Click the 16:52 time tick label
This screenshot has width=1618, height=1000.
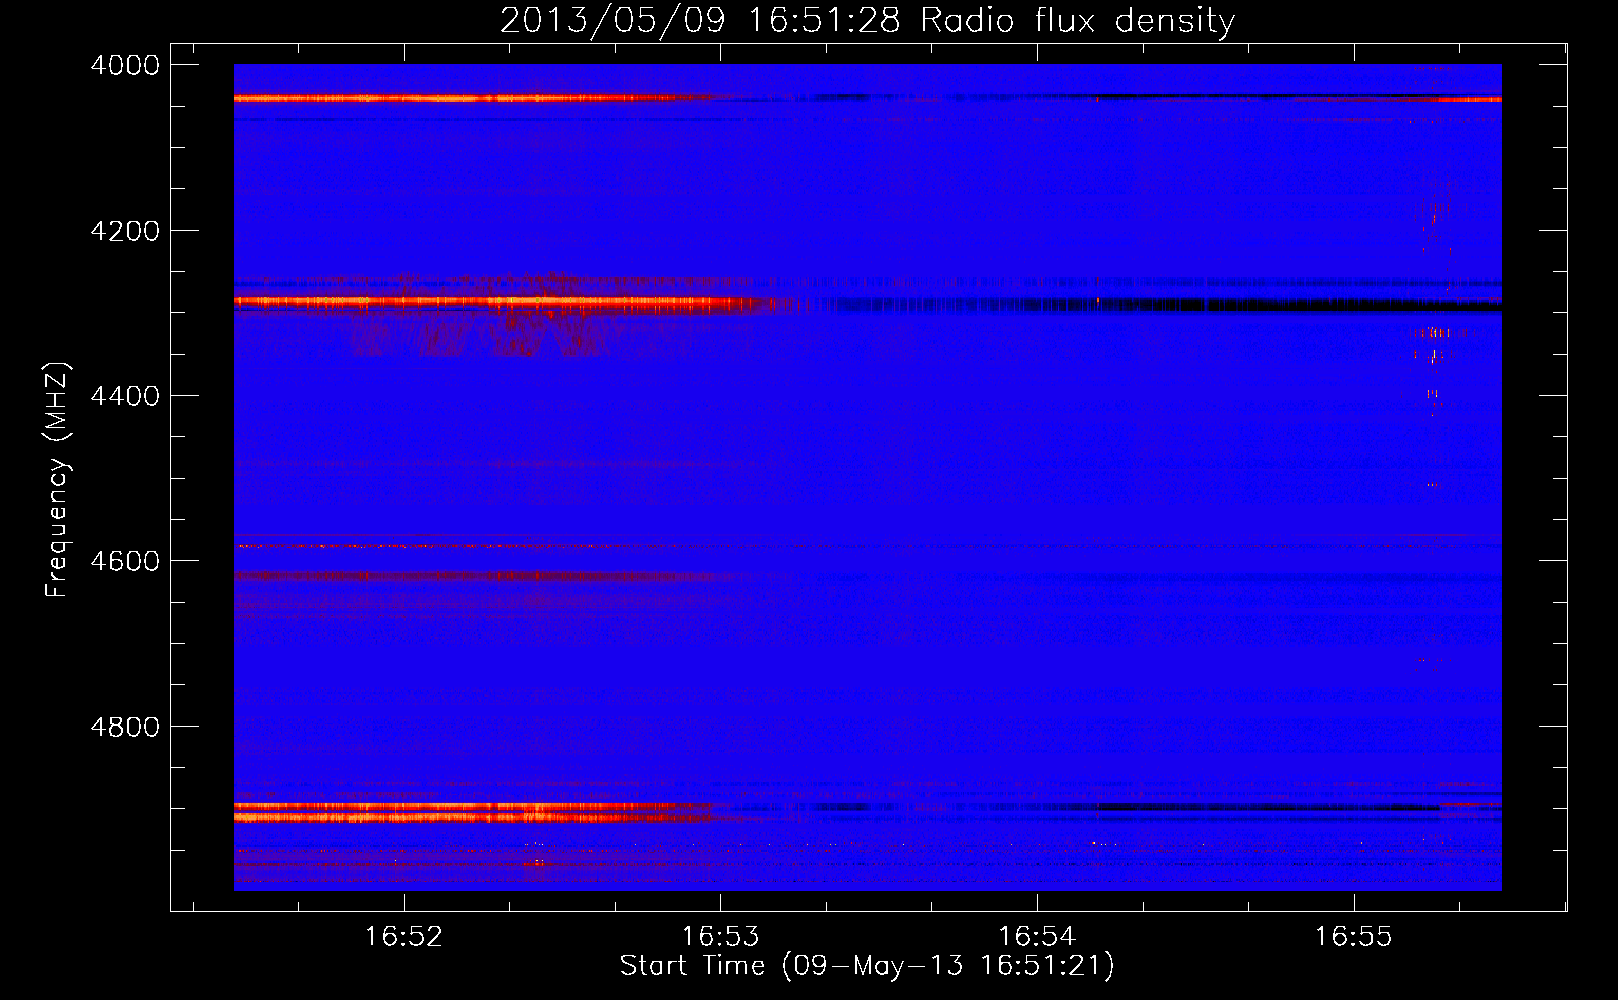pos(404,936)
